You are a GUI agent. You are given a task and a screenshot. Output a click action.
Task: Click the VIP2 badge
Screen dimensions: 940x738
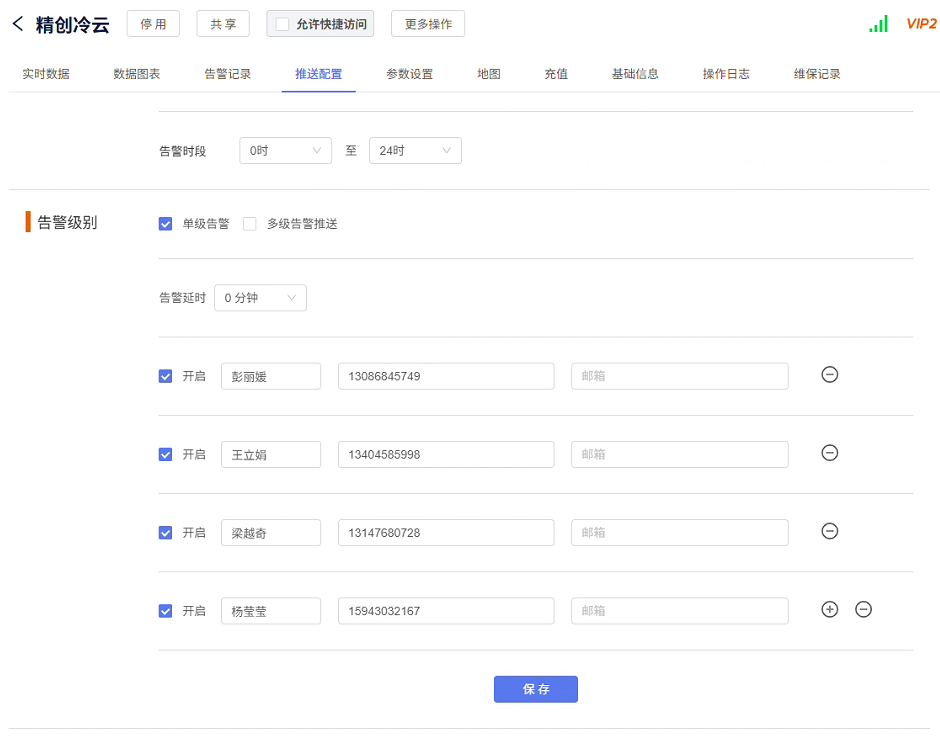tap(920, 24)
